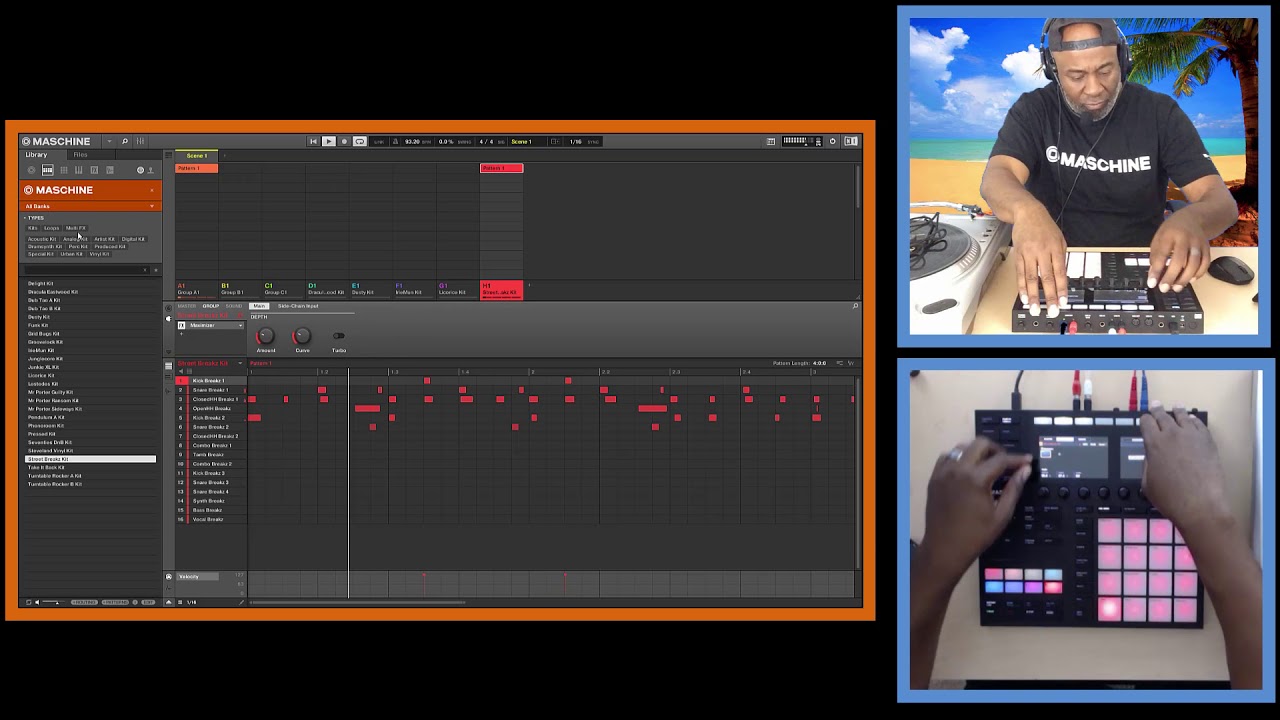Click the 1/16 step grid value
The width and height of the screenshot is (1280, 720).
[192, 602]
